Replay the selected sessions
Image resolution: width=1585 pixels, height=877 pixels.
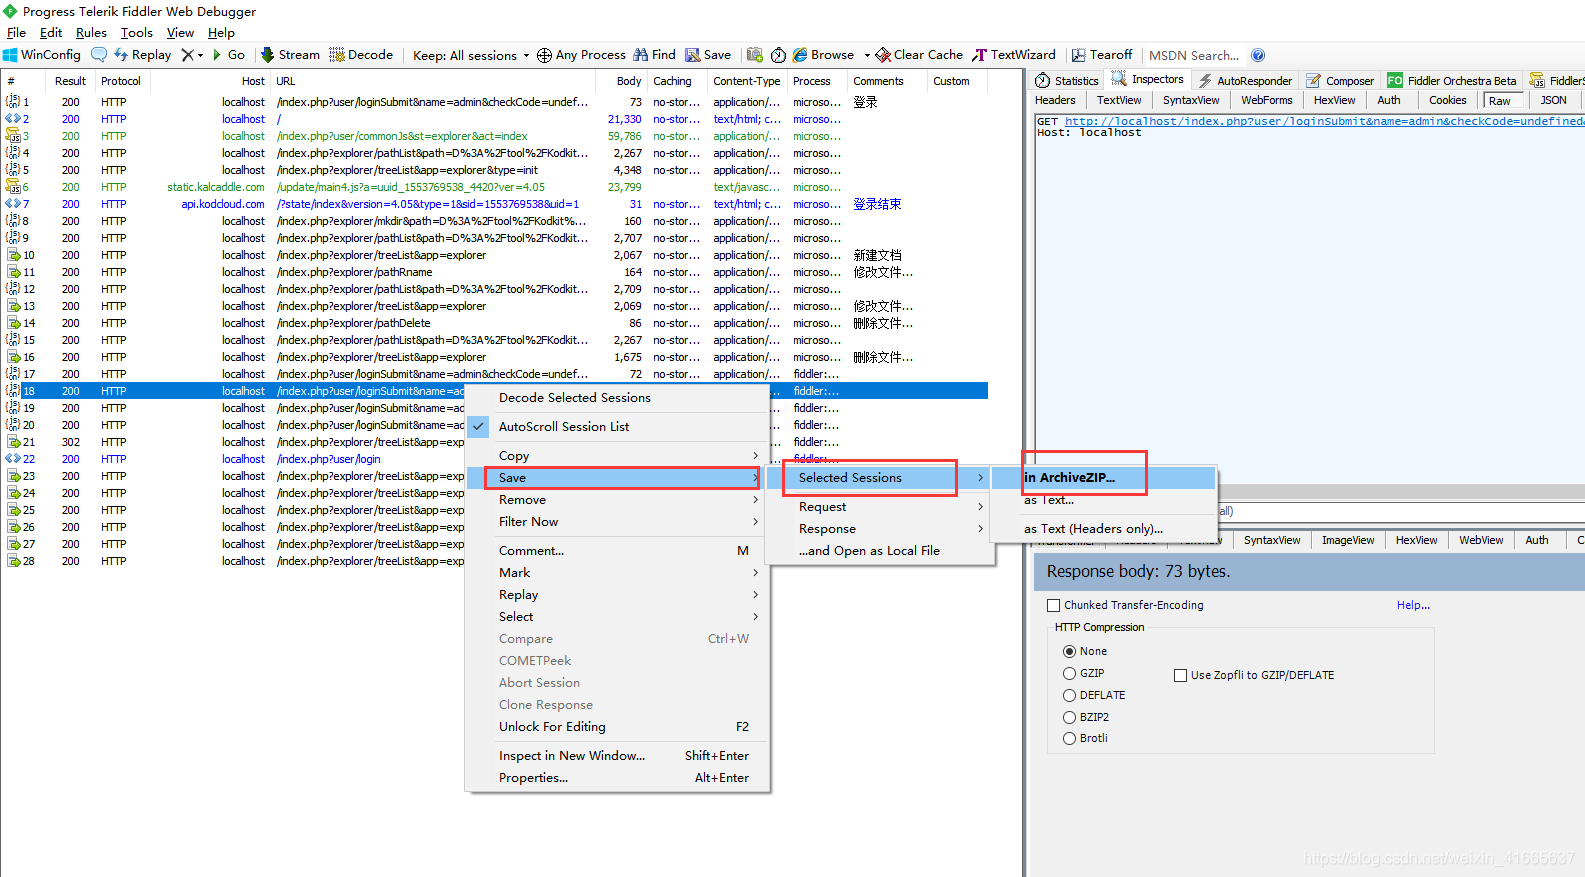(142, 55)
